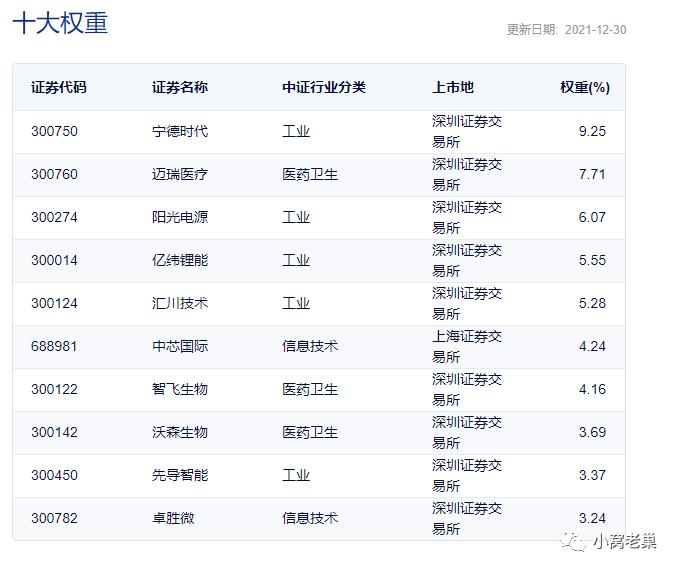Image resolution: width=678 pixels, height=571 pixels.
Task: Click 深圳证券交易所 in the 亿纬锂能 row
Action: tap(467, 261)
